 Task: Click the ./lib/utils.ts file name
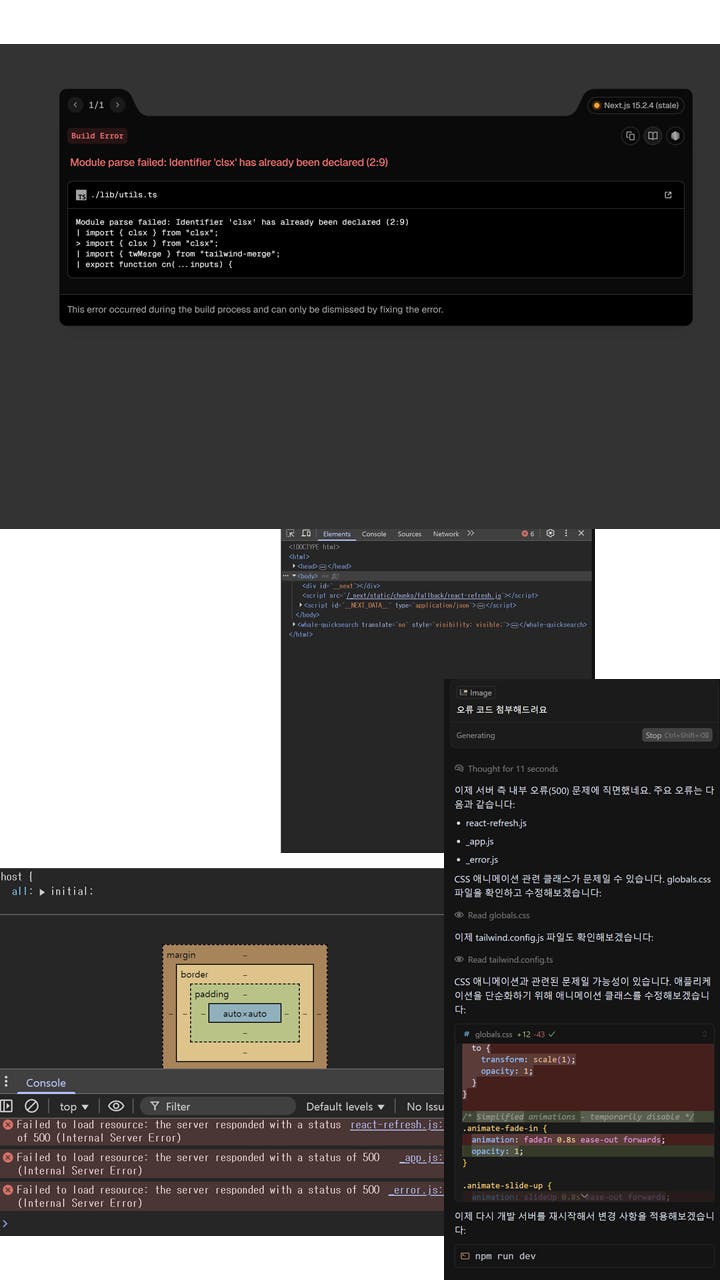point(124,195)
